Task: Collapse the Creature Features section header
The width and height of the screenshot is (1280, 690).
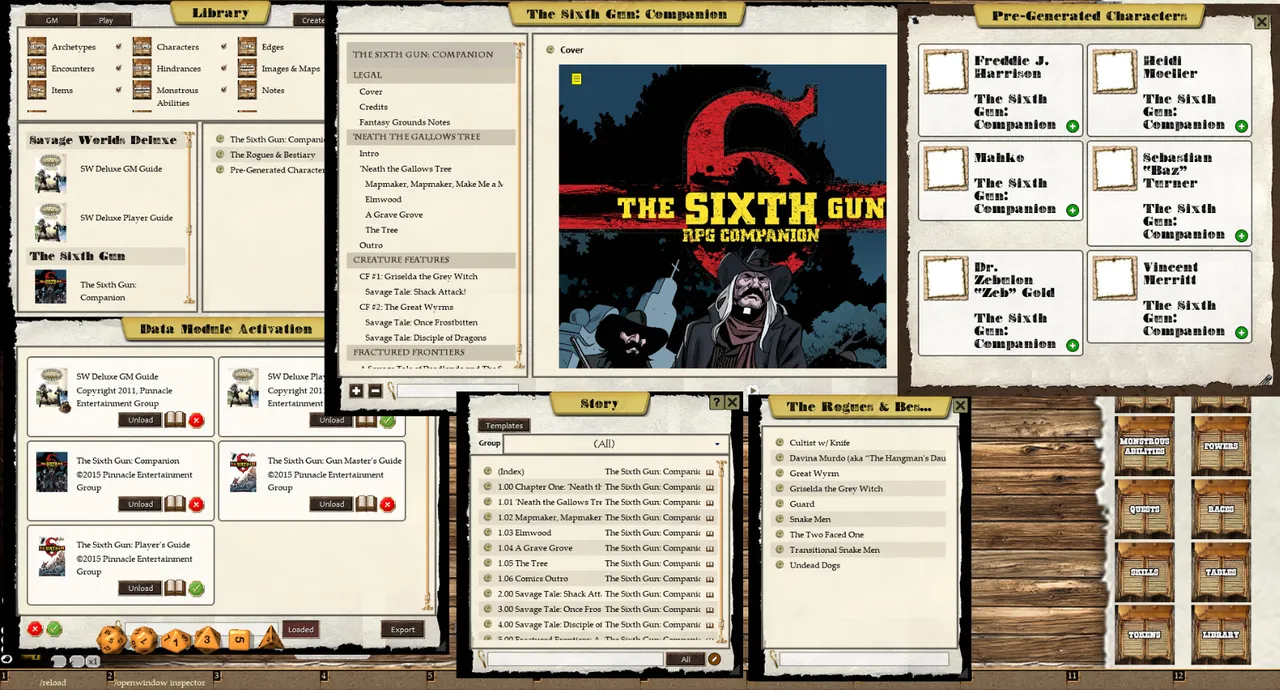Action: [x=431, y=260]
